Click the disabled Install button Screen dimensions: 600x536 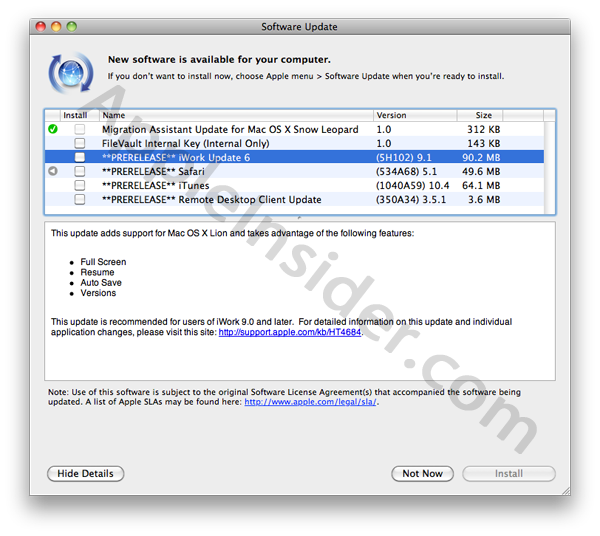509,474
